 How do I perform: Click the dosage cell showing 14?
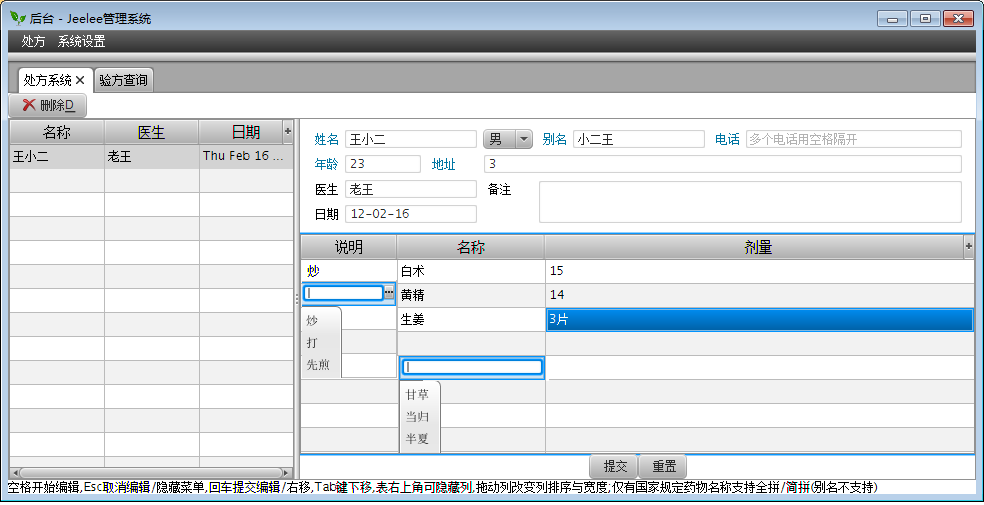[759, 295]
